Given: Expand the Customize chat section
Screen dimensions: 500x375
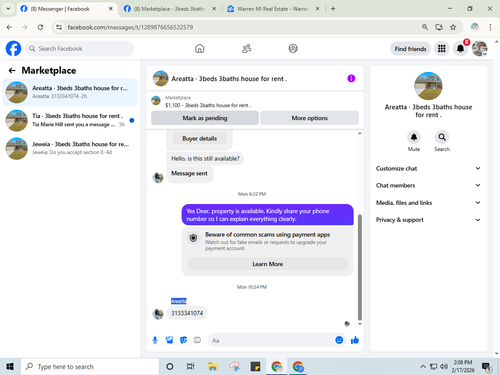Looking at the screenshot, I should (428, 168).
